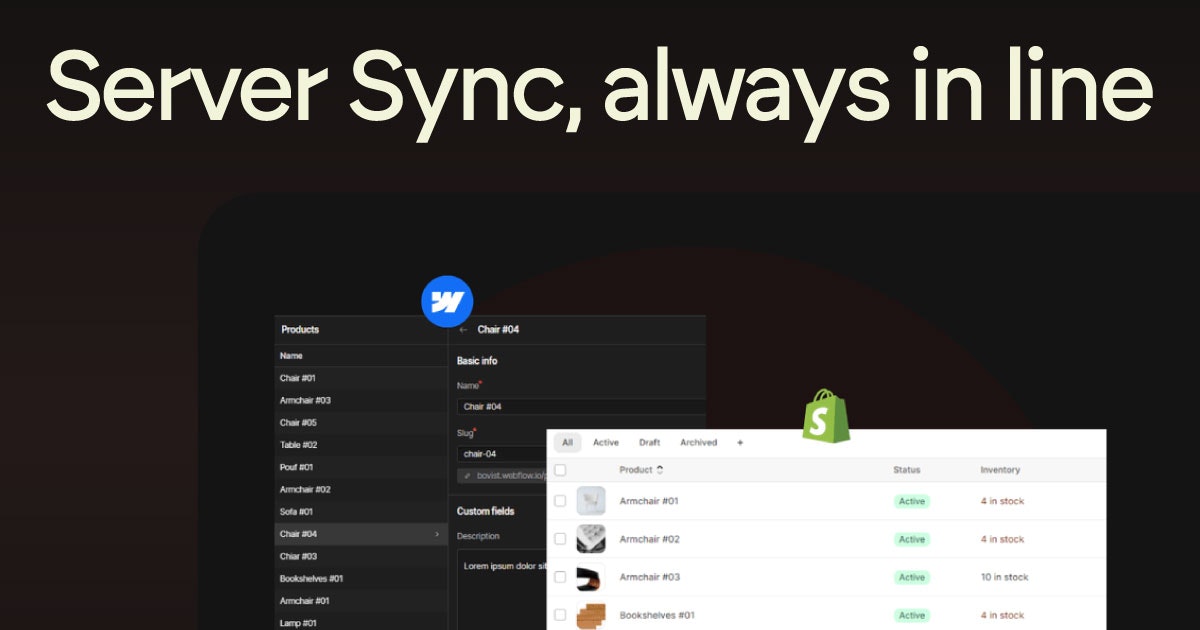Click the Bookshelves #01 product image icon
This screenshot has width=1200, height=630.
click(x=590, y=615)
